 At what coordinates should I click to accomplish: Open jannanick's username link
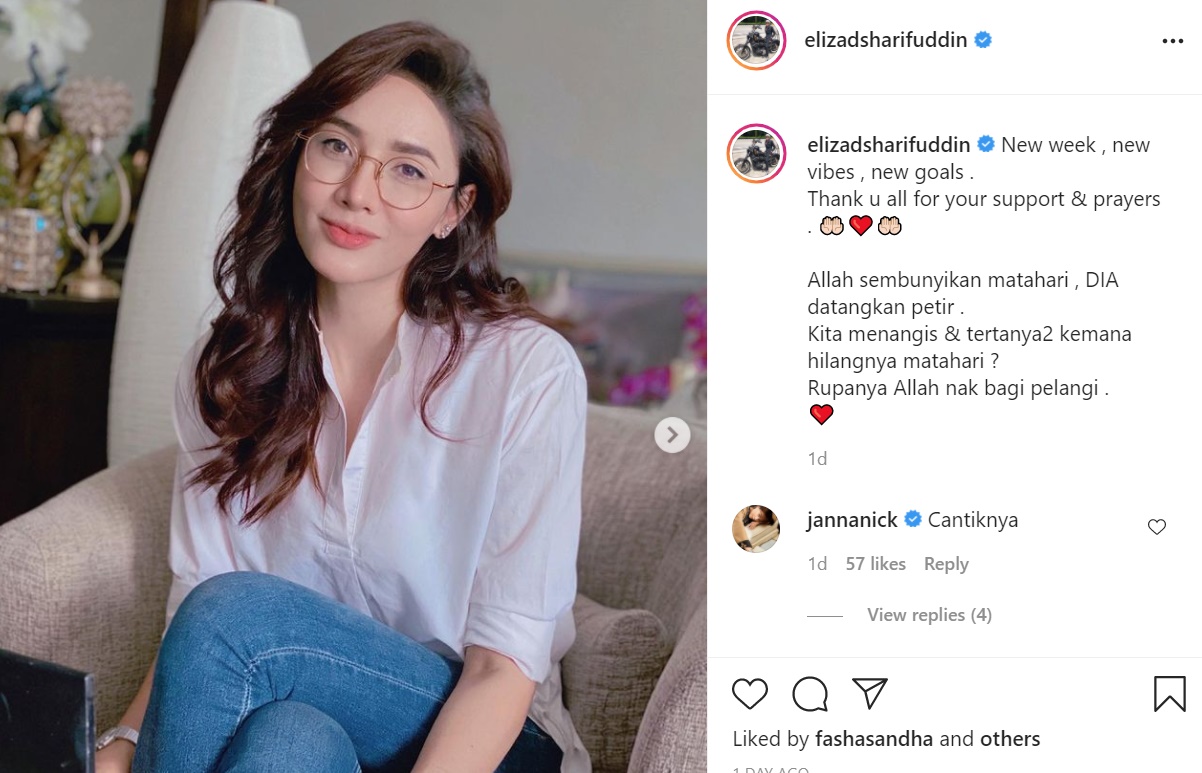pyautogui.click(x=853, y=520)
